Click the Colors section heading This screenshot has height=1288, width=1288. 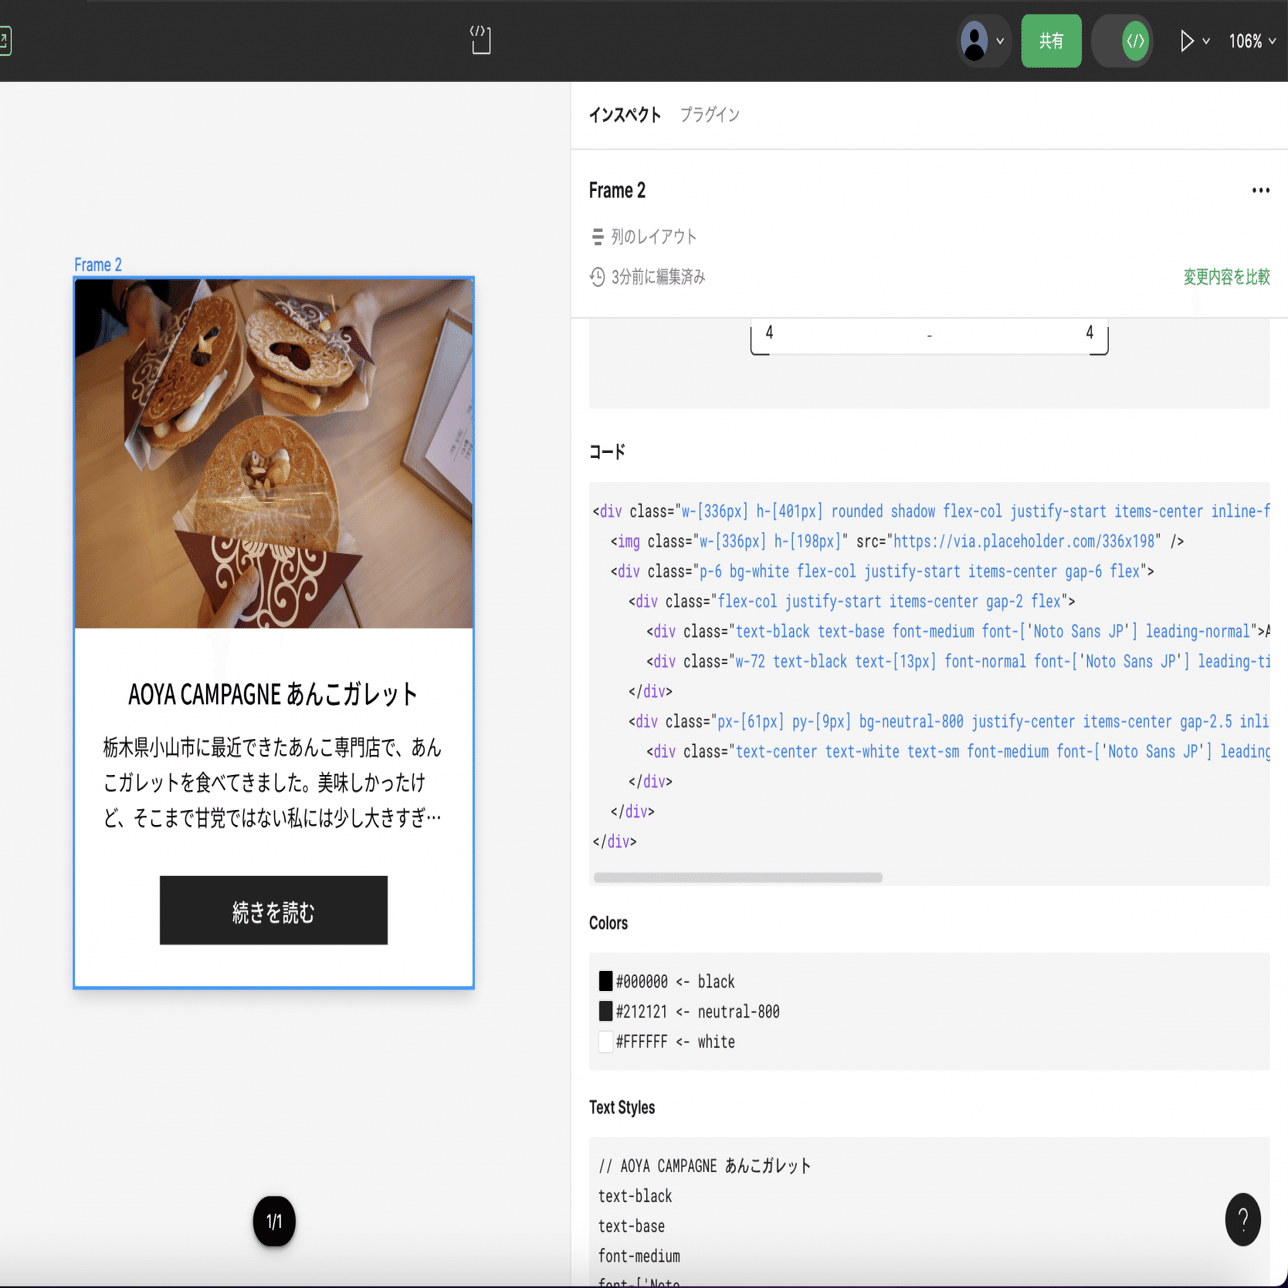(x=608, y=923)
